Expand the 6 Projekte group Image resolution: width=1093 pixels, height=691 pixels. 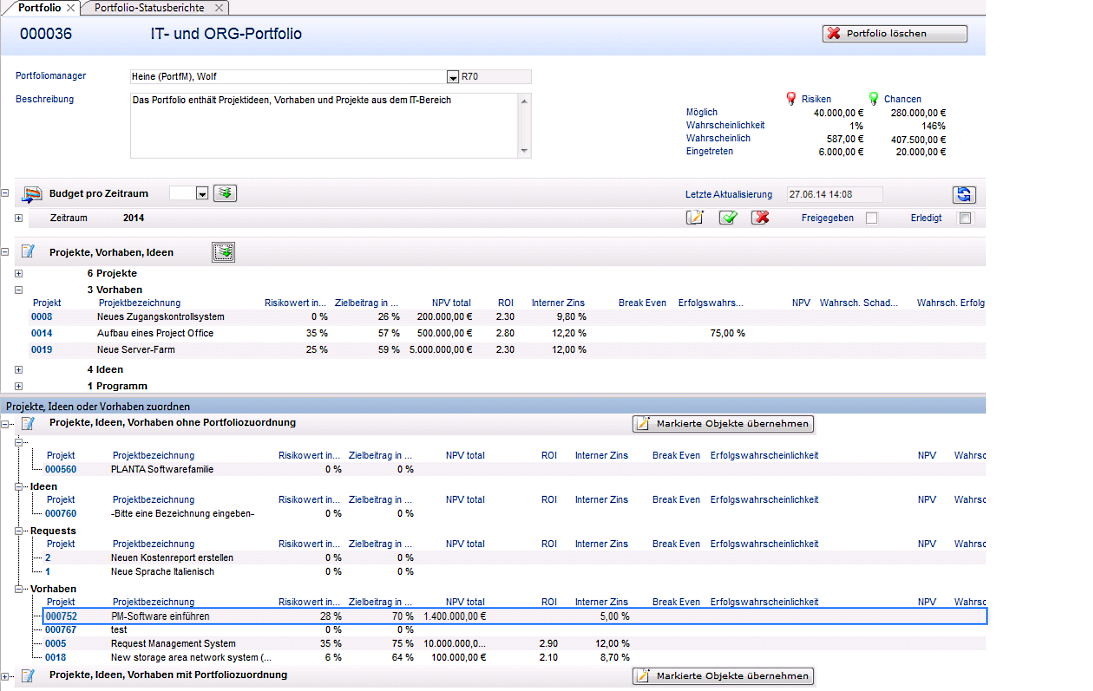(19, 273)
